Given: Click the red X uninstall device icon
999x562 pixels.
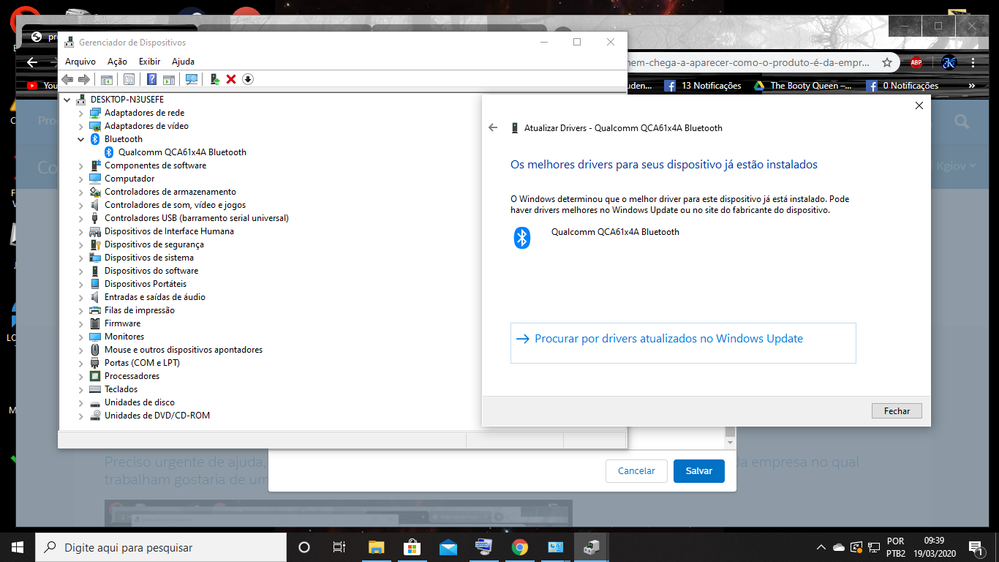Looking at the screenshot, I should point(231,79).
